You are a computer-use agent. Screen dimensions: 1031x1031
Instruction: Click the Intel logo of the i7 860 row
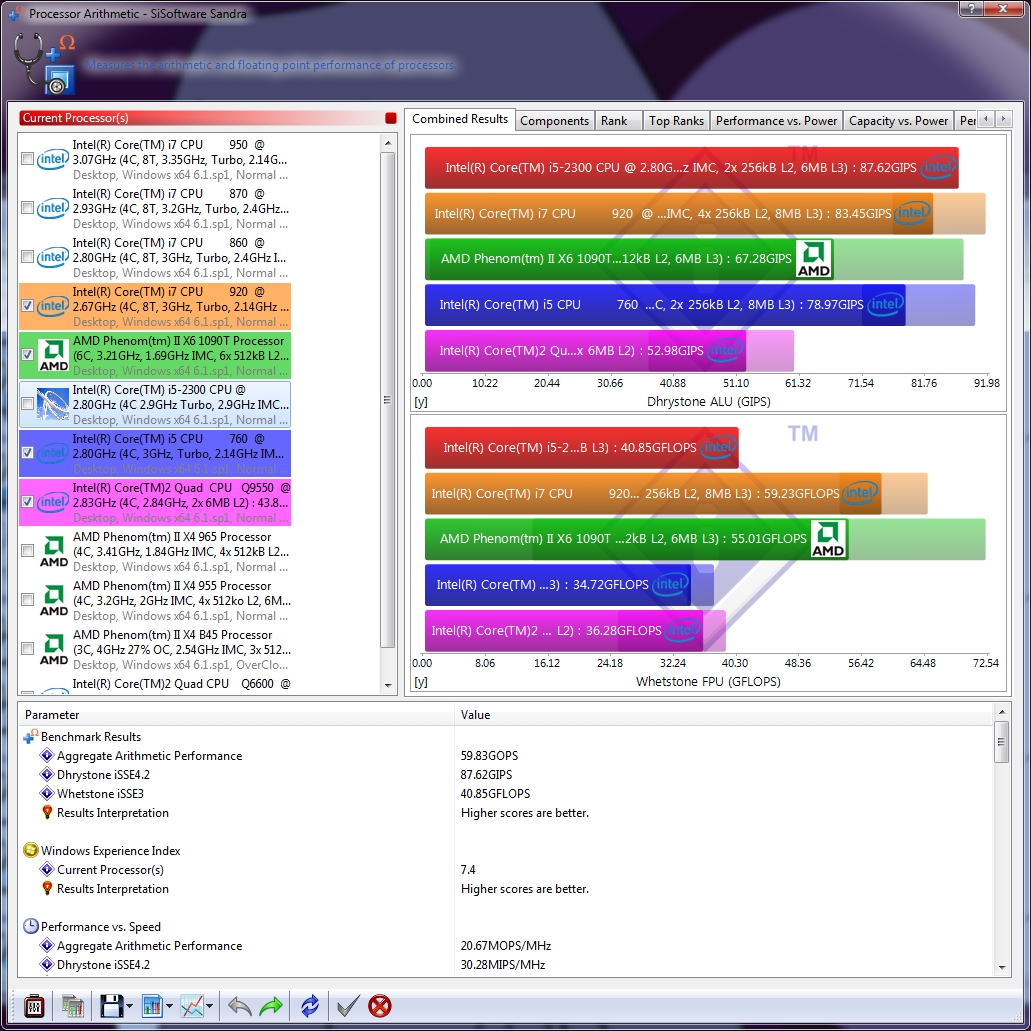click(x=53, y=257)
